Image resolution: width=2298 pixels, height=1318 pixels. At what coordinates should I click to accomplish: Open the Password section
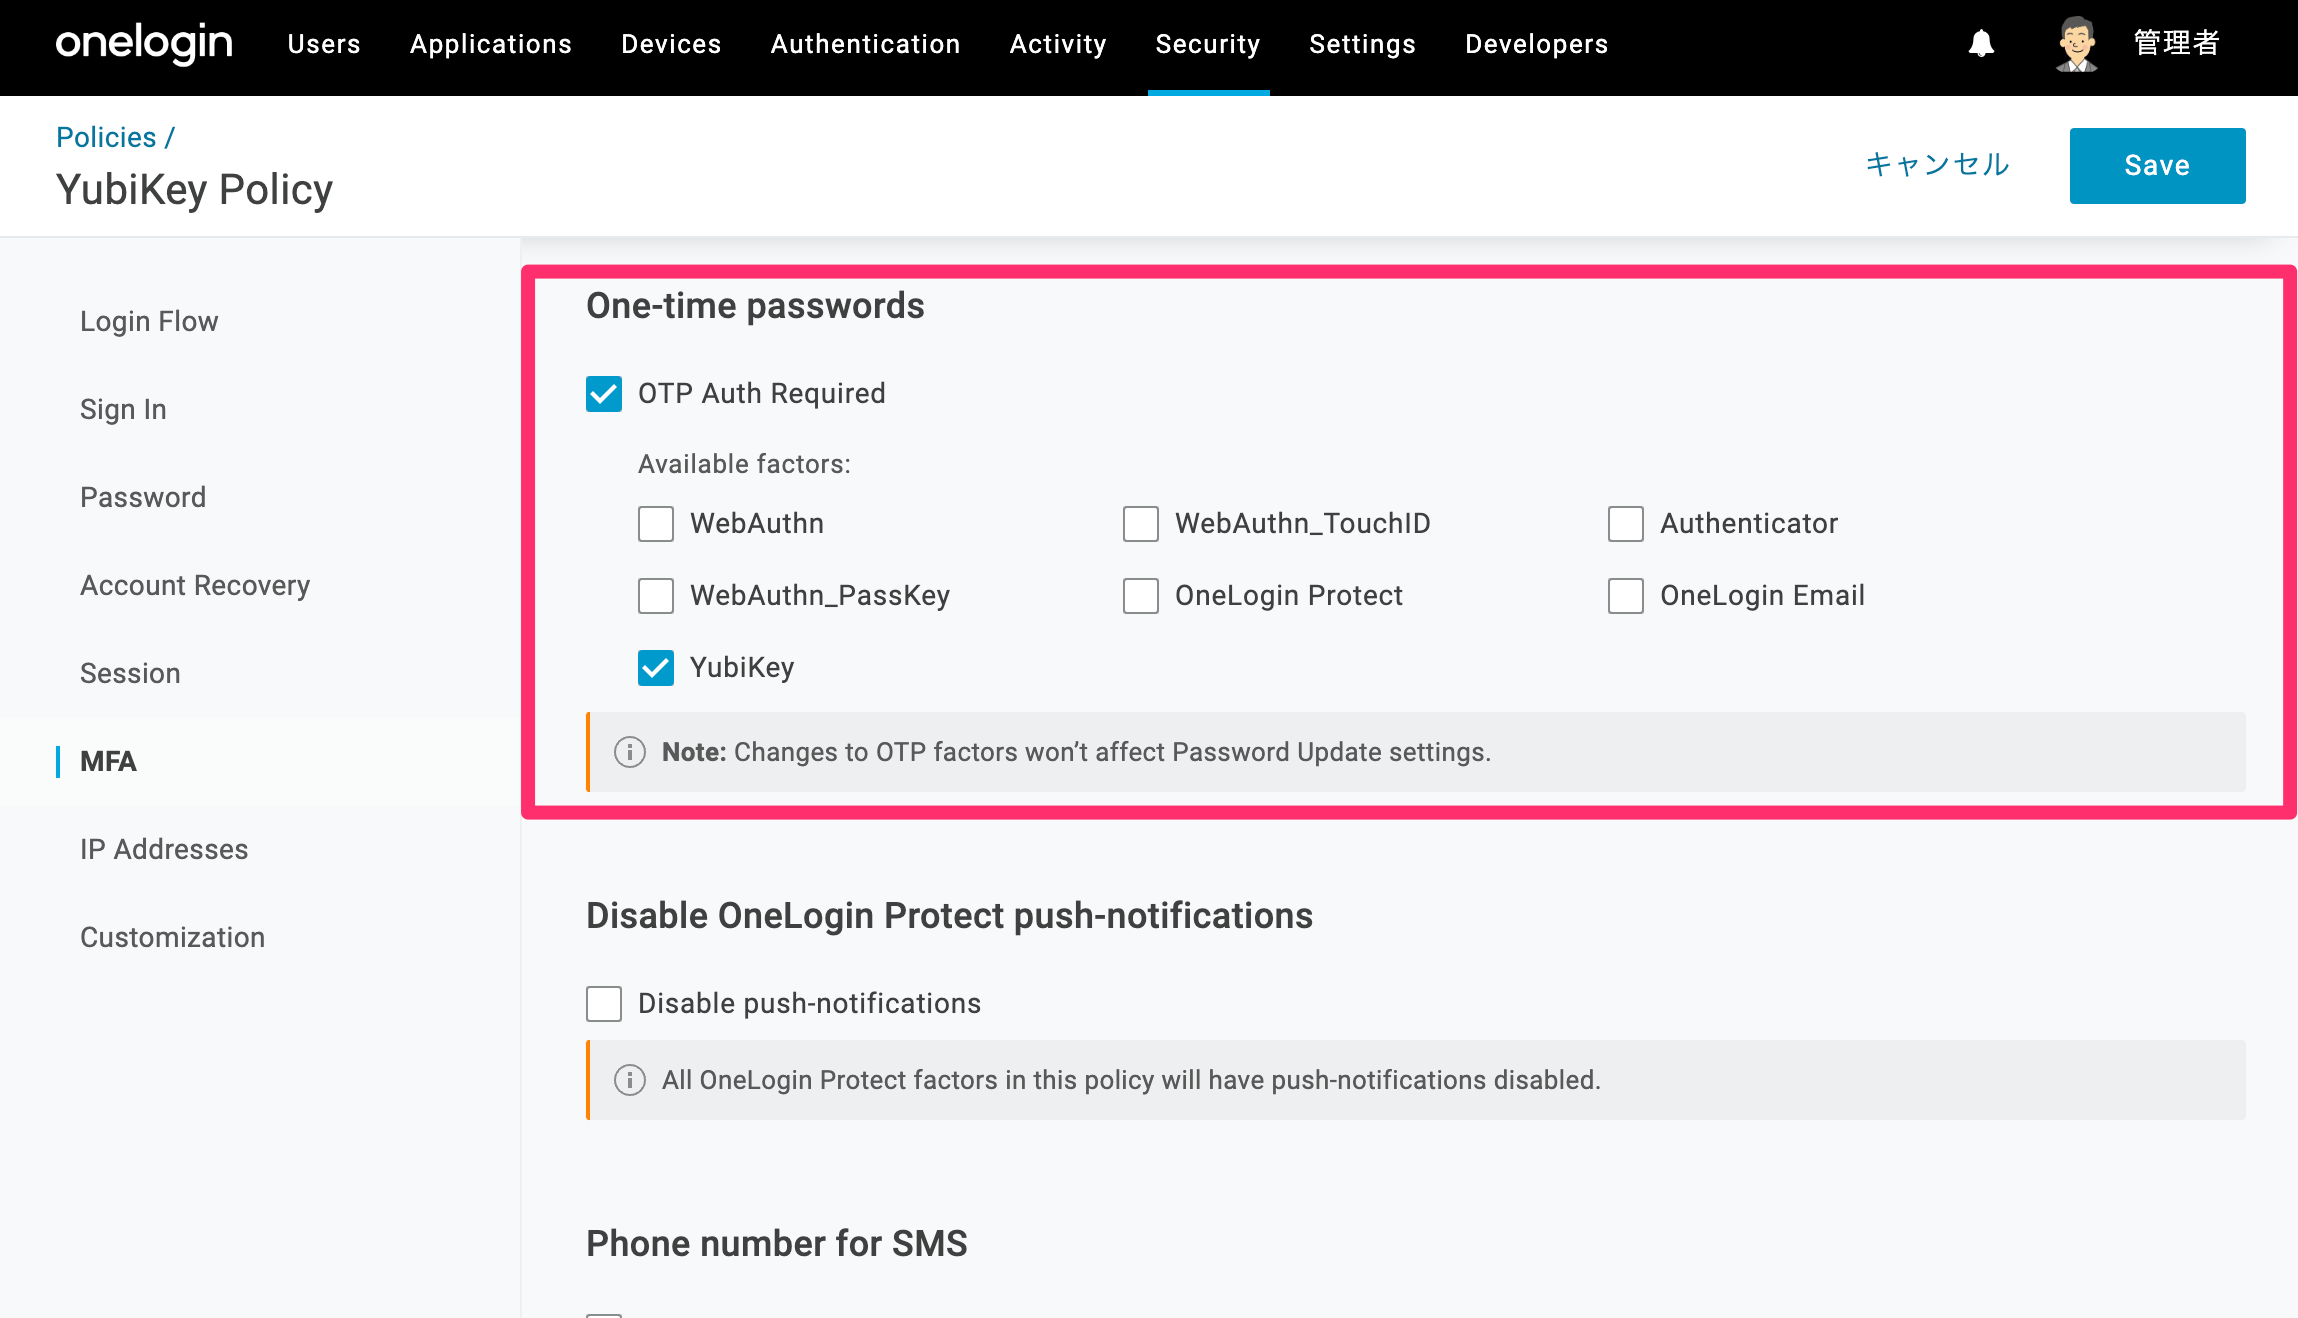(143, 498)
